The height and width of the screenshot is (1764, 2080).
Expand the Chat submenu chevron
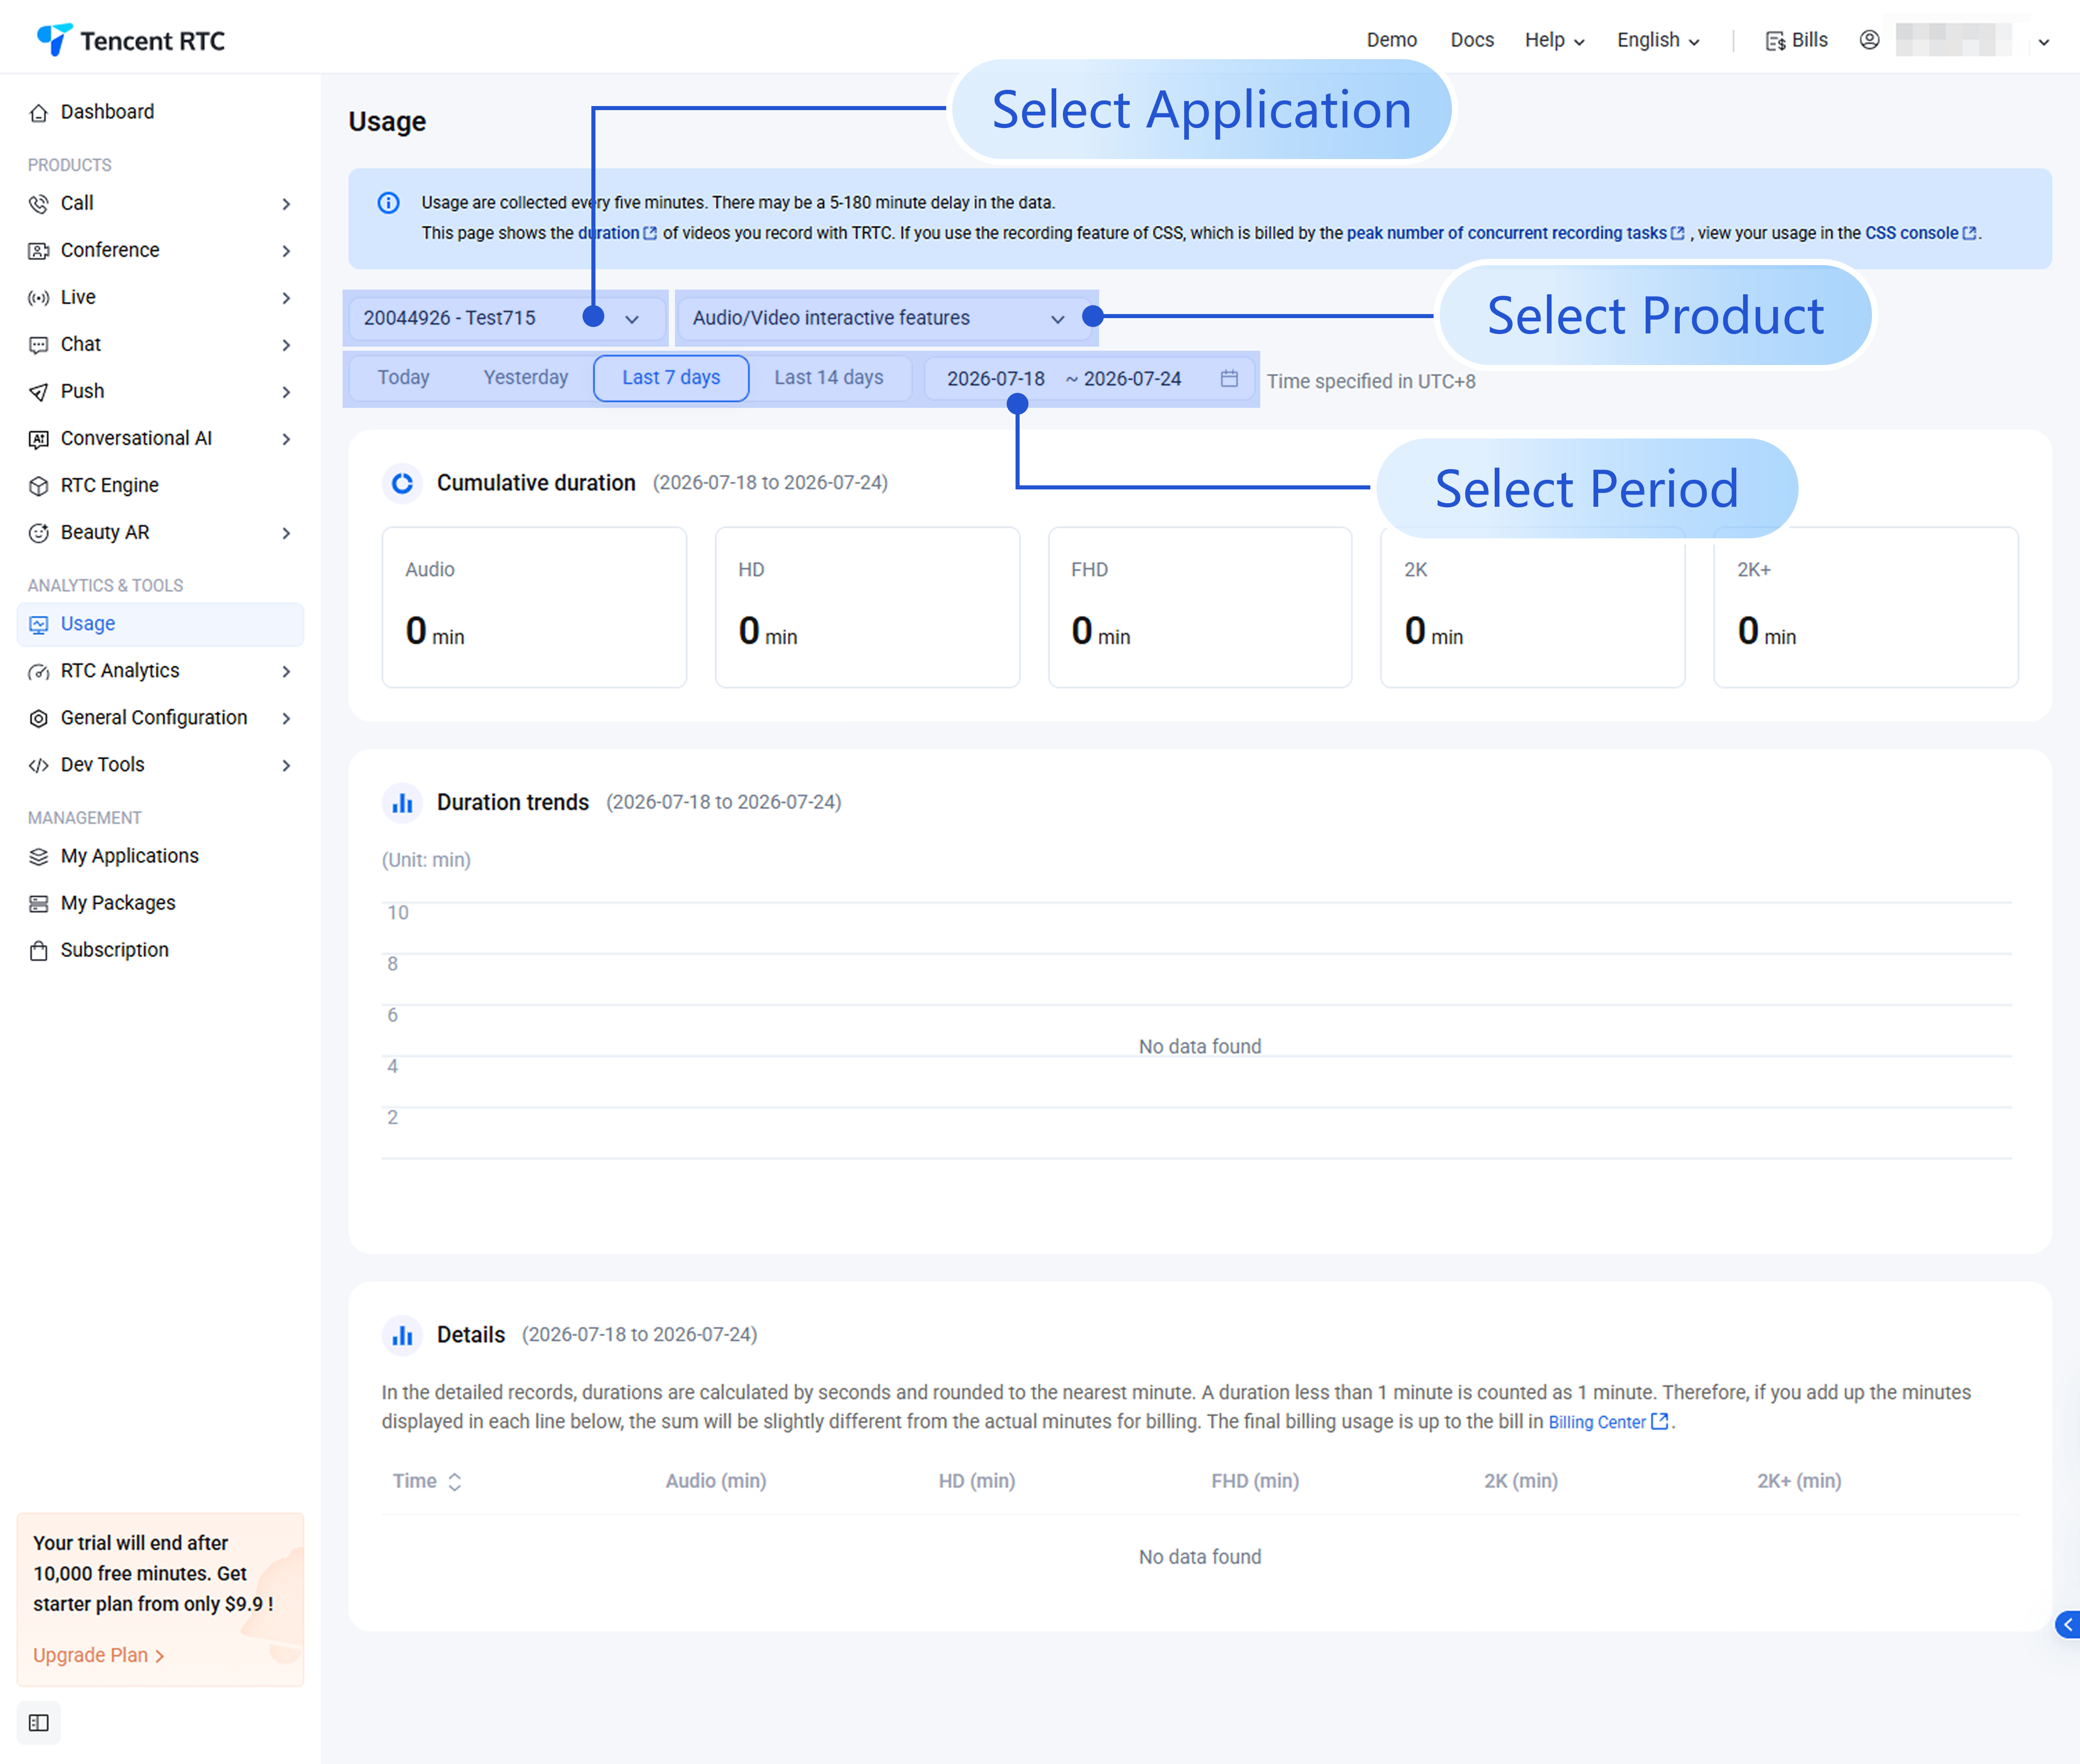click(286, 345)
